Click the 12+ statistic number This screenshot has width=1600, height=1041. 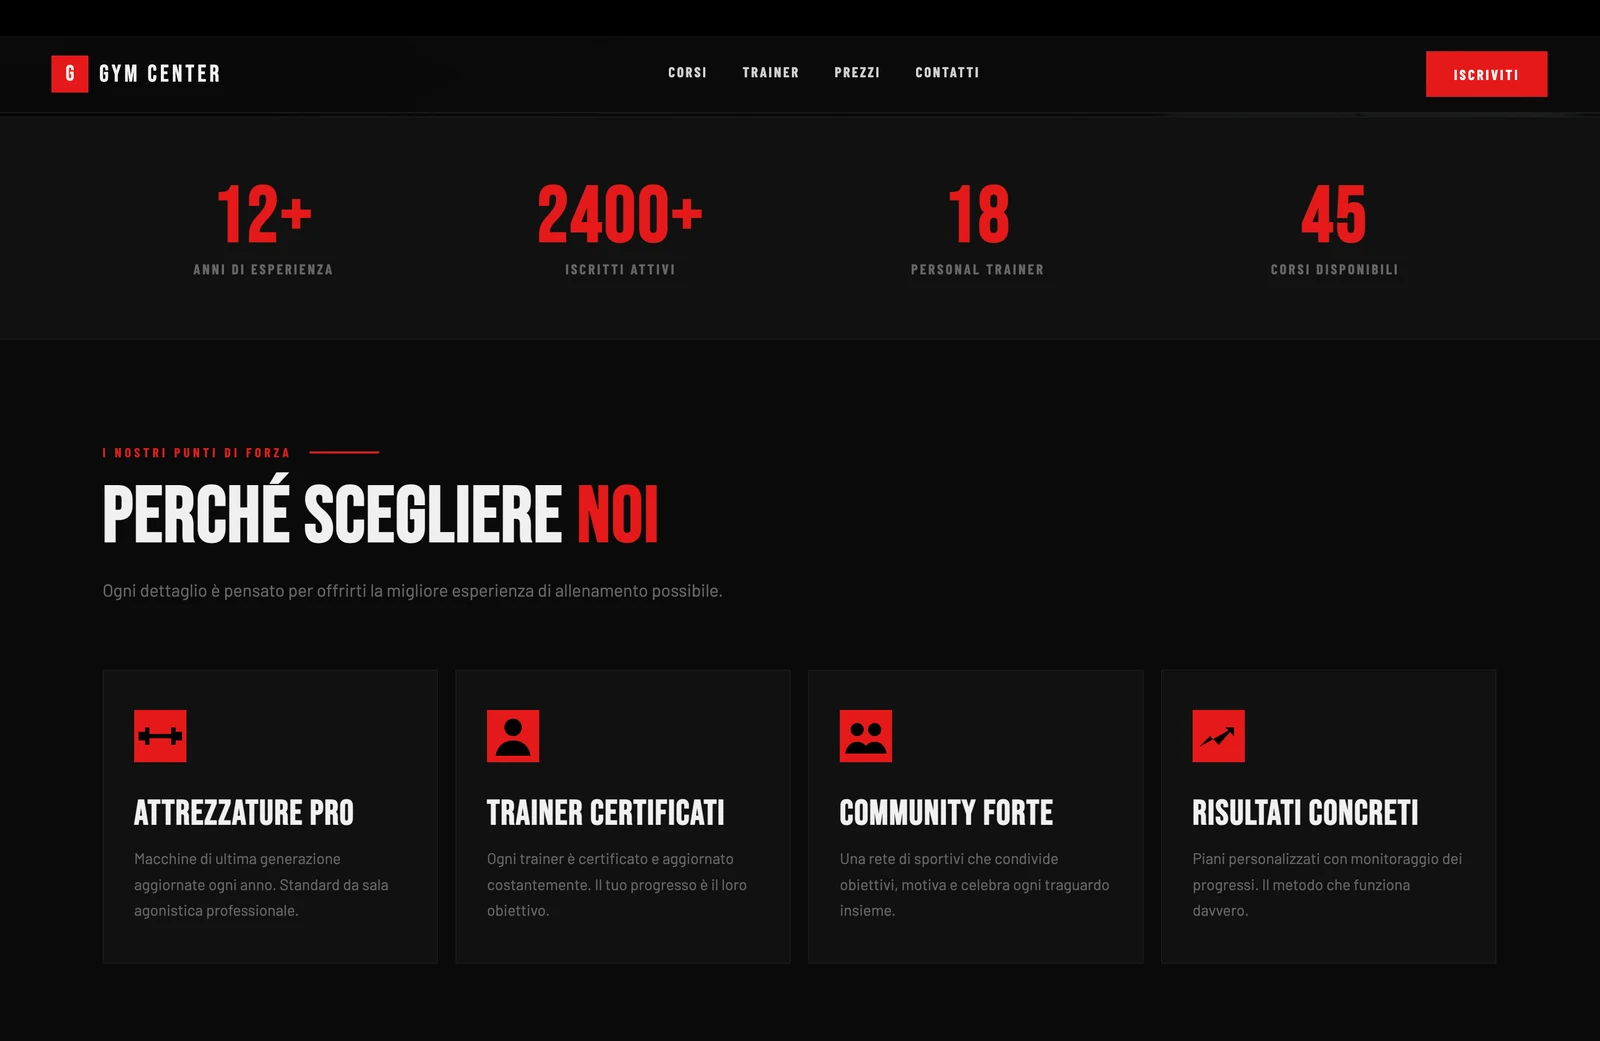(264, 214)
